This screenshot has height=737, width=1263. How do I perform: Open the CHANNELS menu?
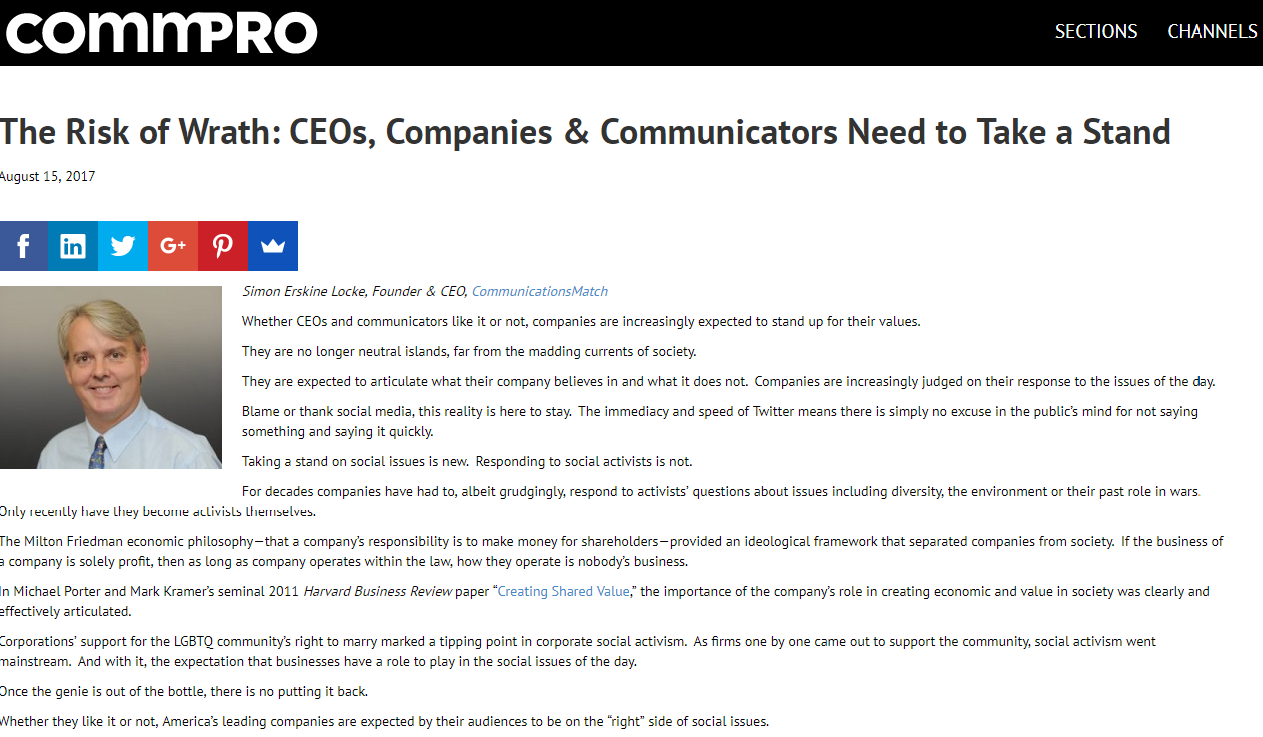click(1213, 32)
